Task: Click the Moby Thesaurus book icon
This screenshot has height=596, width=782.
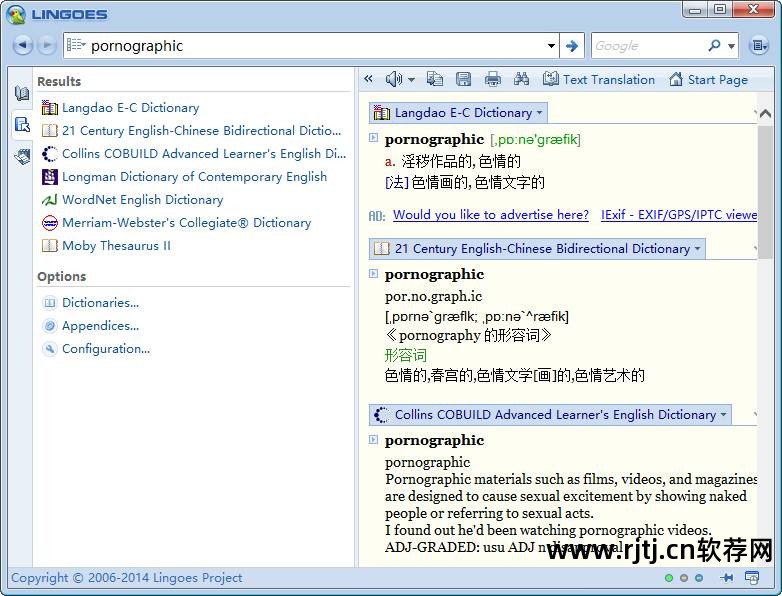Action: (x=49, y=245)
